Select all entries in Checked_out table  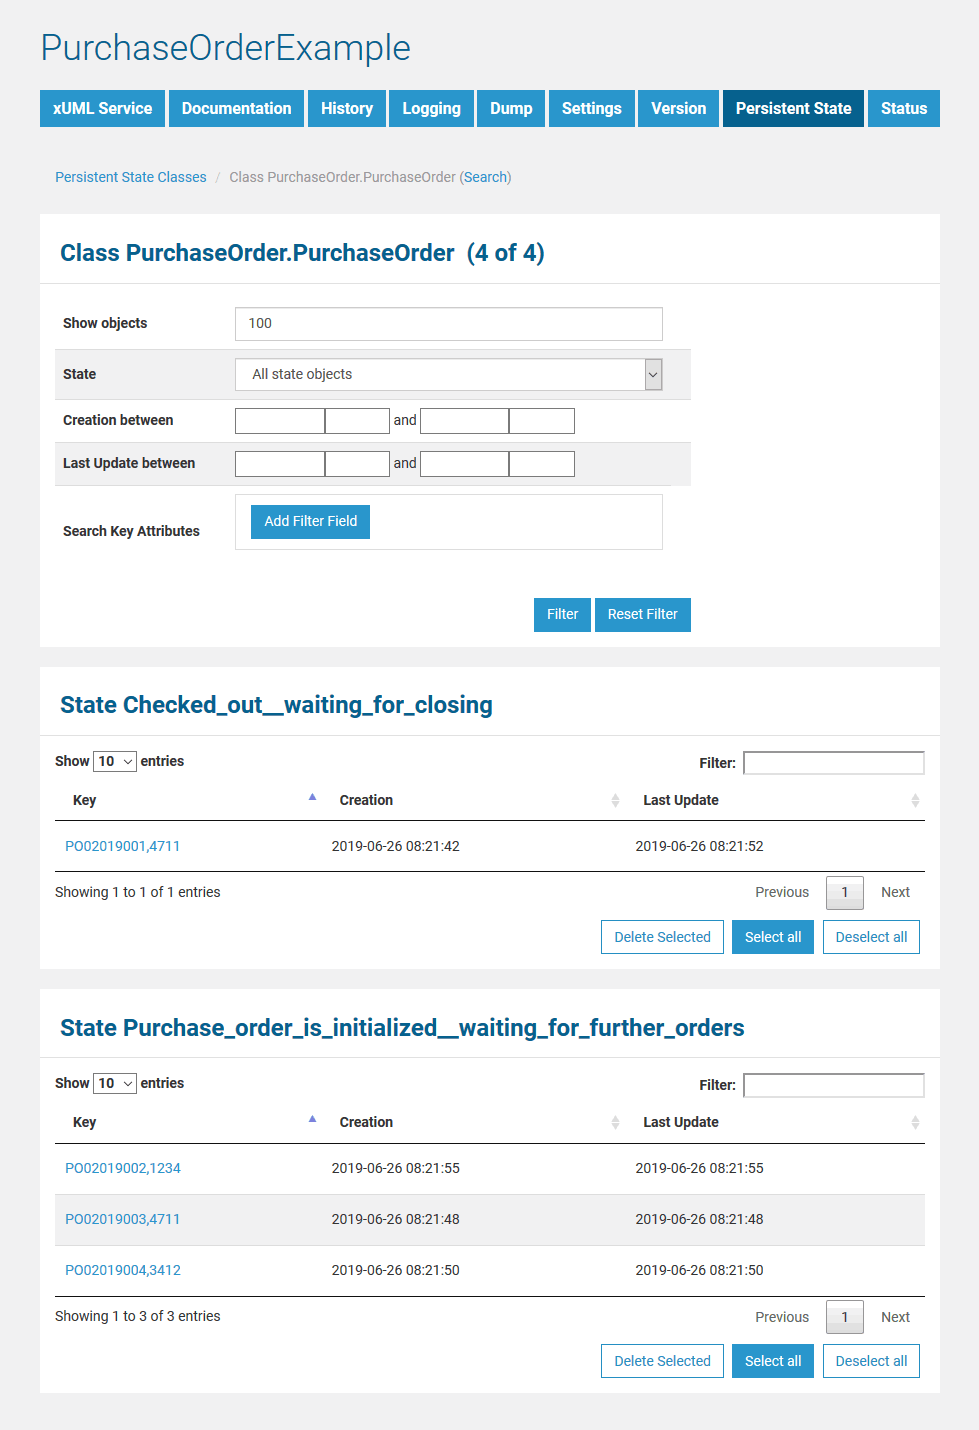(x=773, y=937)
